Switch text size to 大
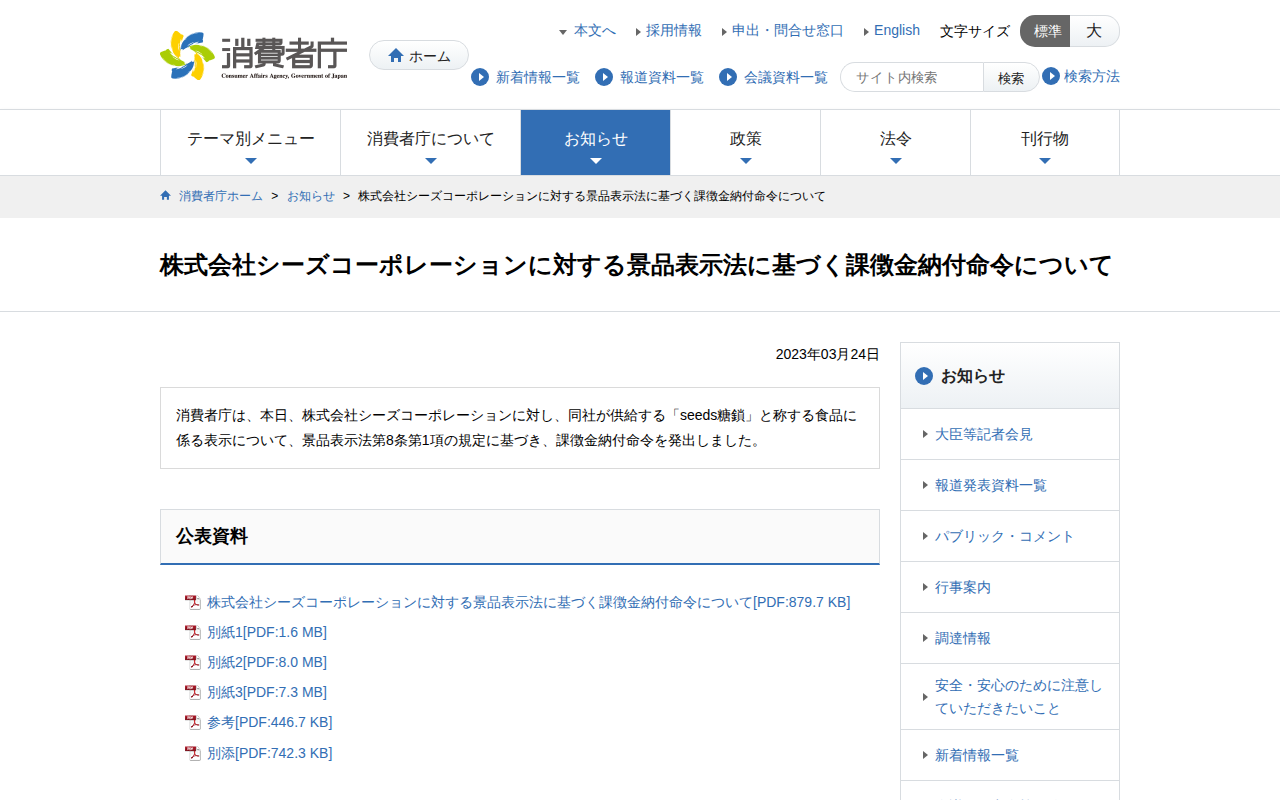Image resolution: width=1280 pixels, height=800 pixels. [1094, 31]
